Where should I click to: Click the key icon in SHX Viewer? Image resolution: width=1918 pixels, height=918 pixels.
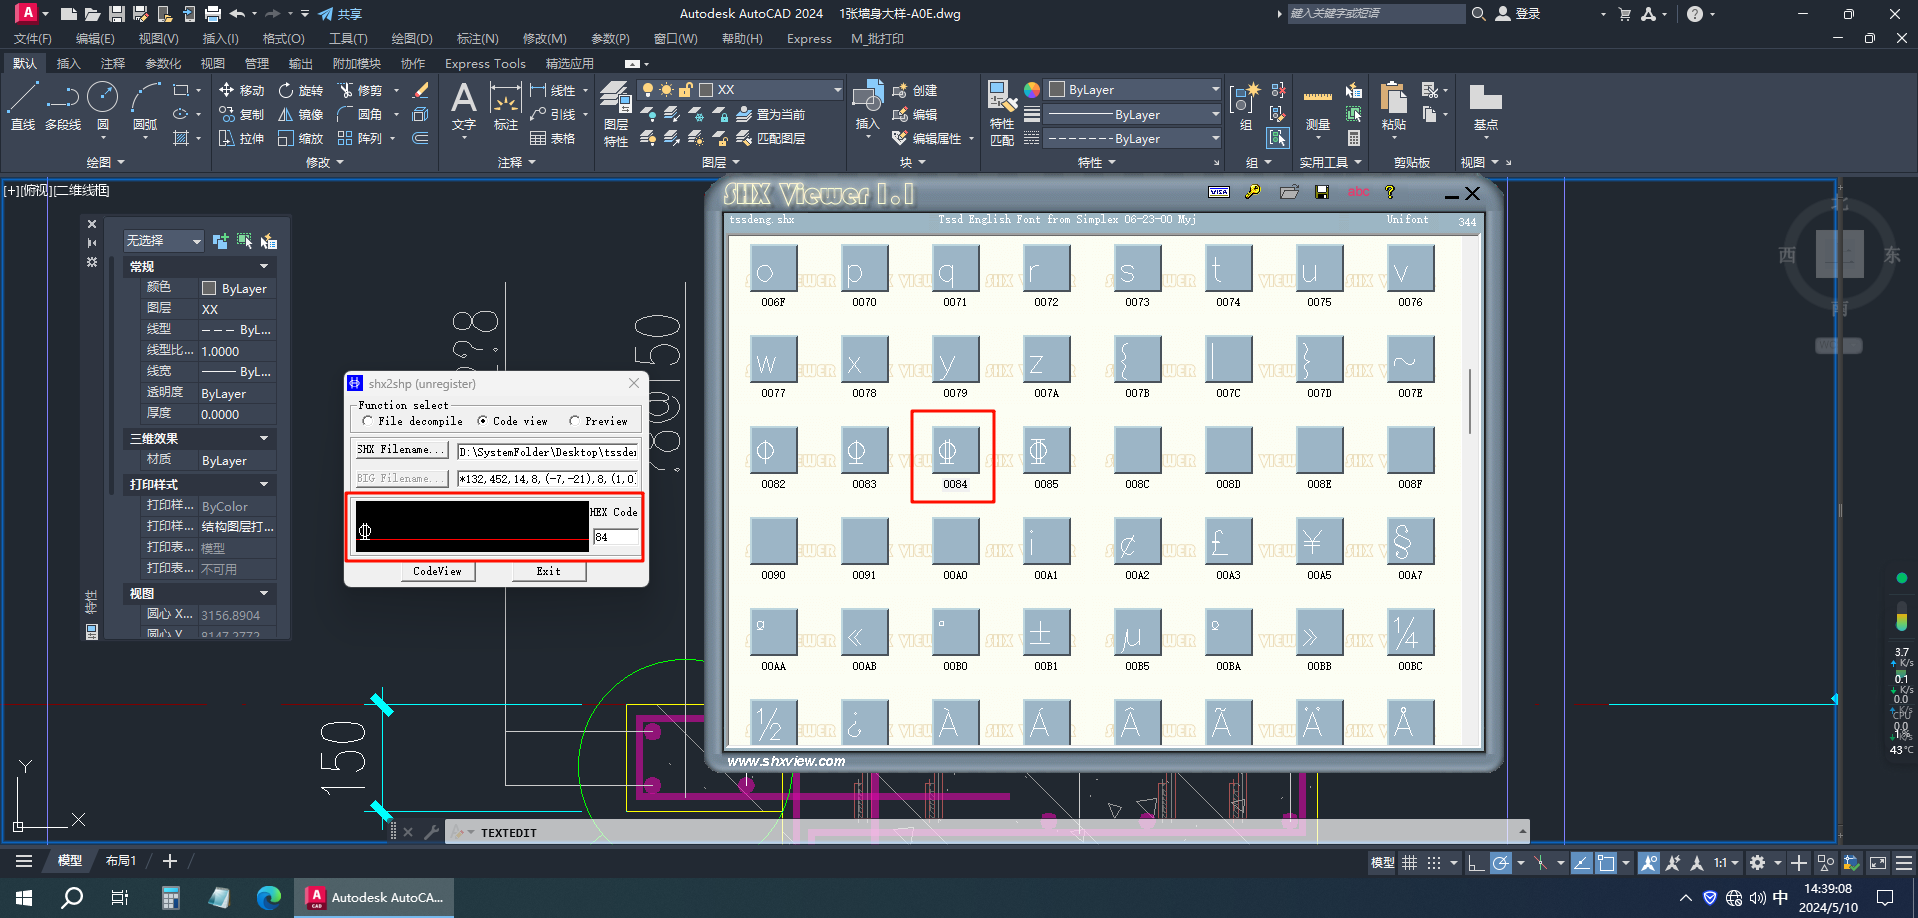1253,192
